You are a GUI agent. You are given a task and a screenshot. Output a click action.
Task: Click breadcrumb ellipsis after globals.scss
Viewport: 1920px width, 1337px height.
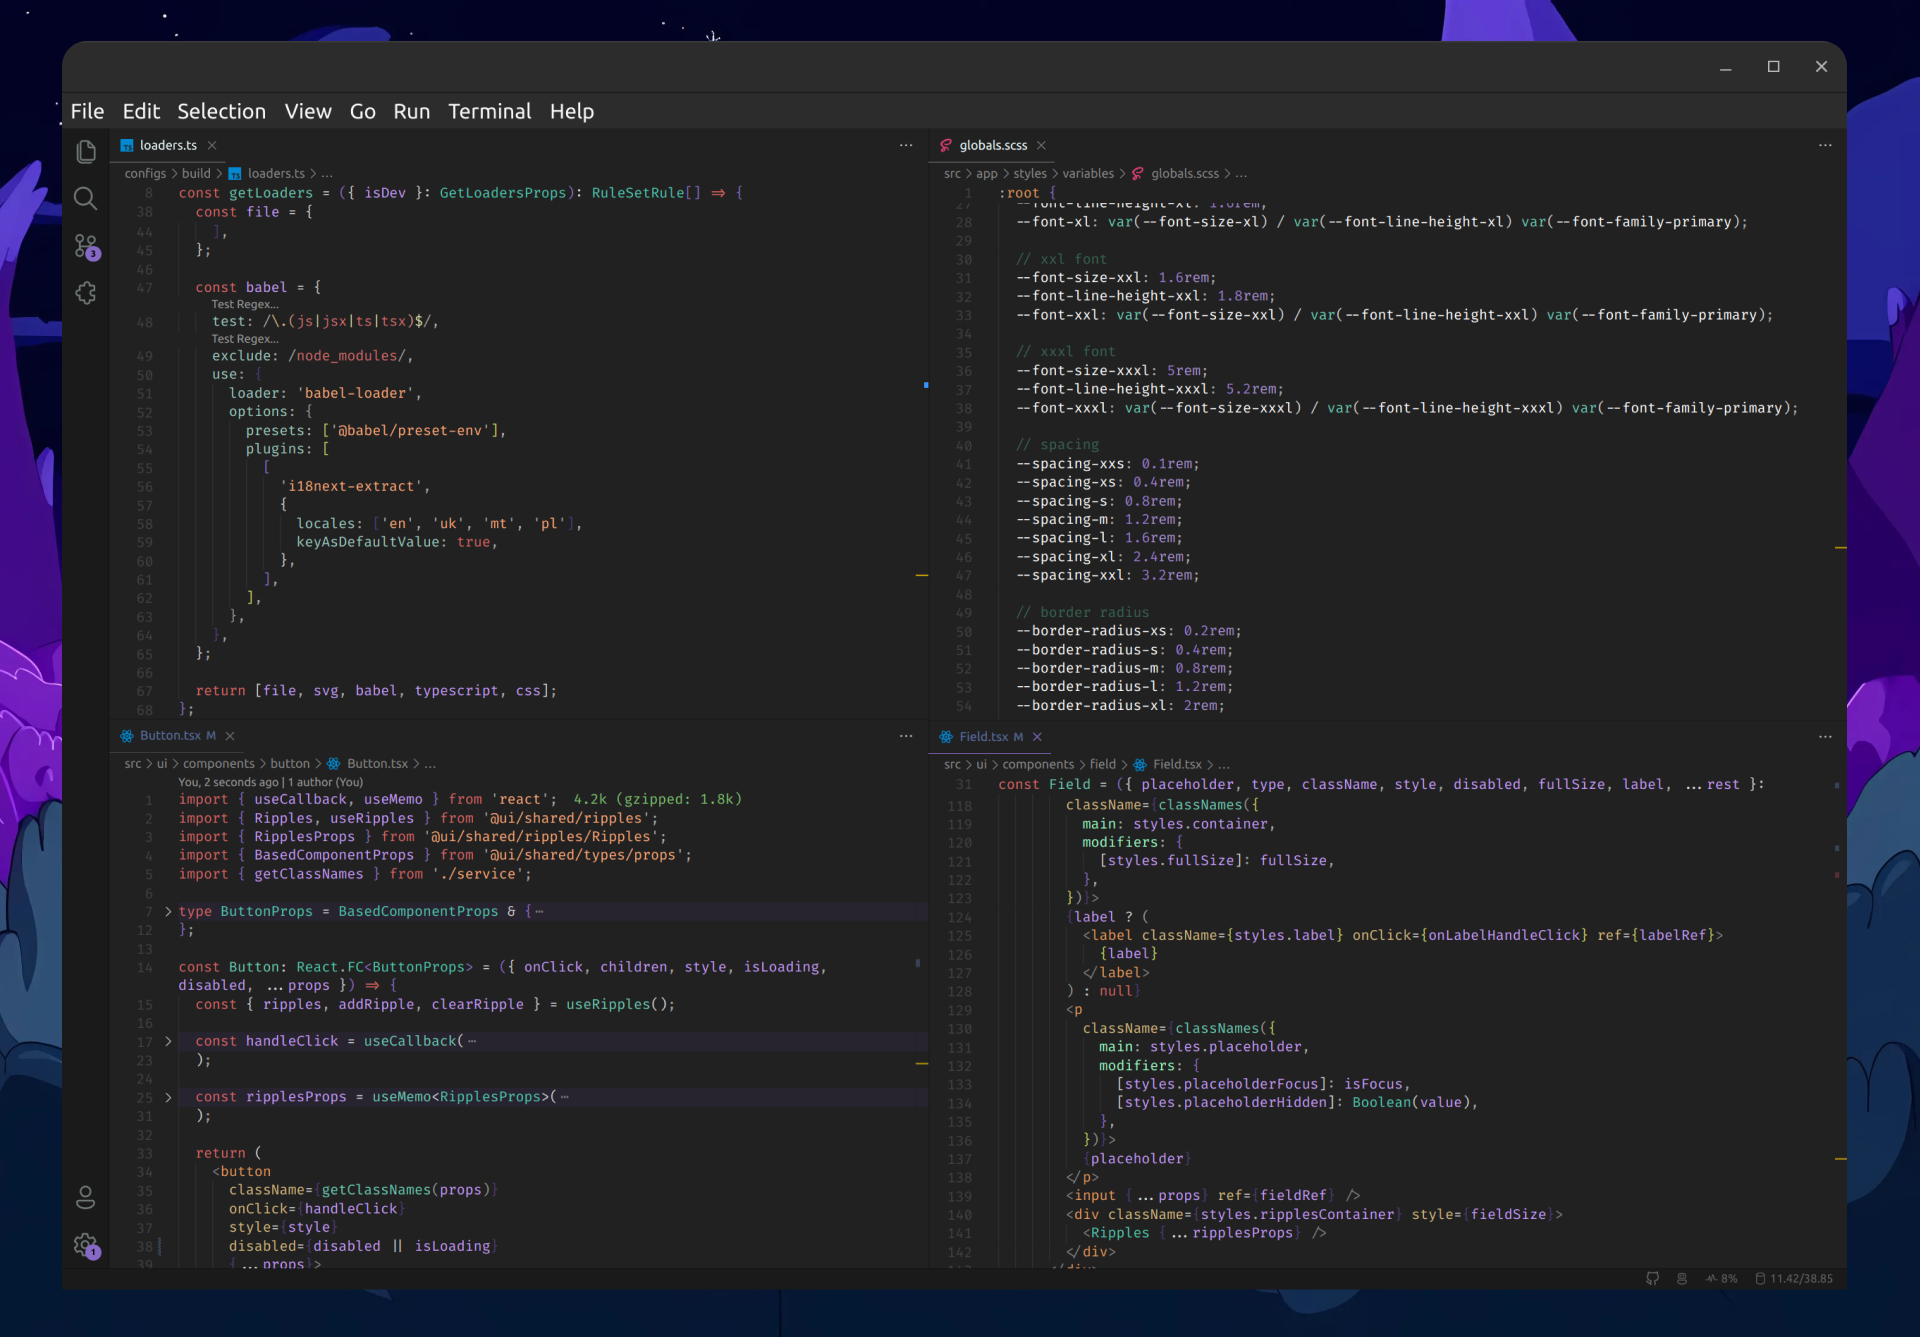1241,173
